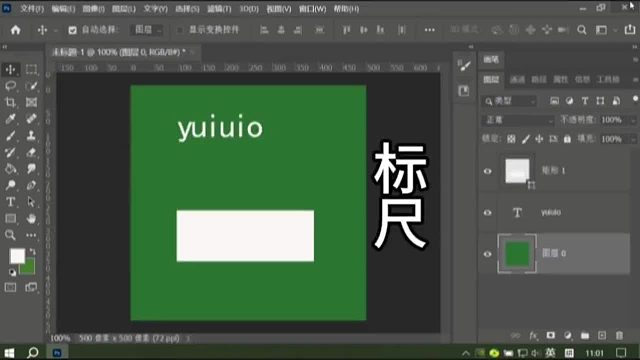Screen dimensions: 640x360
Task: Select the Pen tool
Action: coord(31,185)
